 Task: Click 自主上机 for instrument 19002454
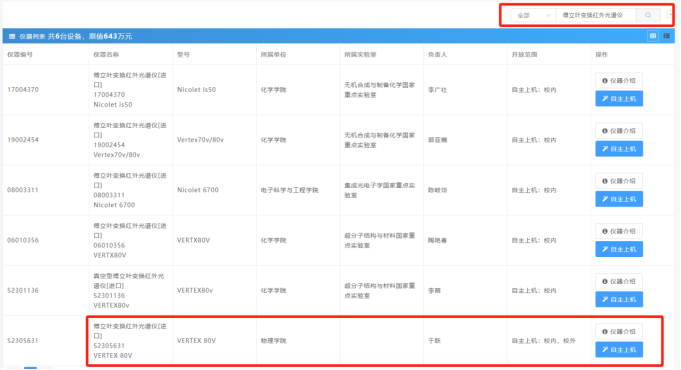(x=619, y=149)
